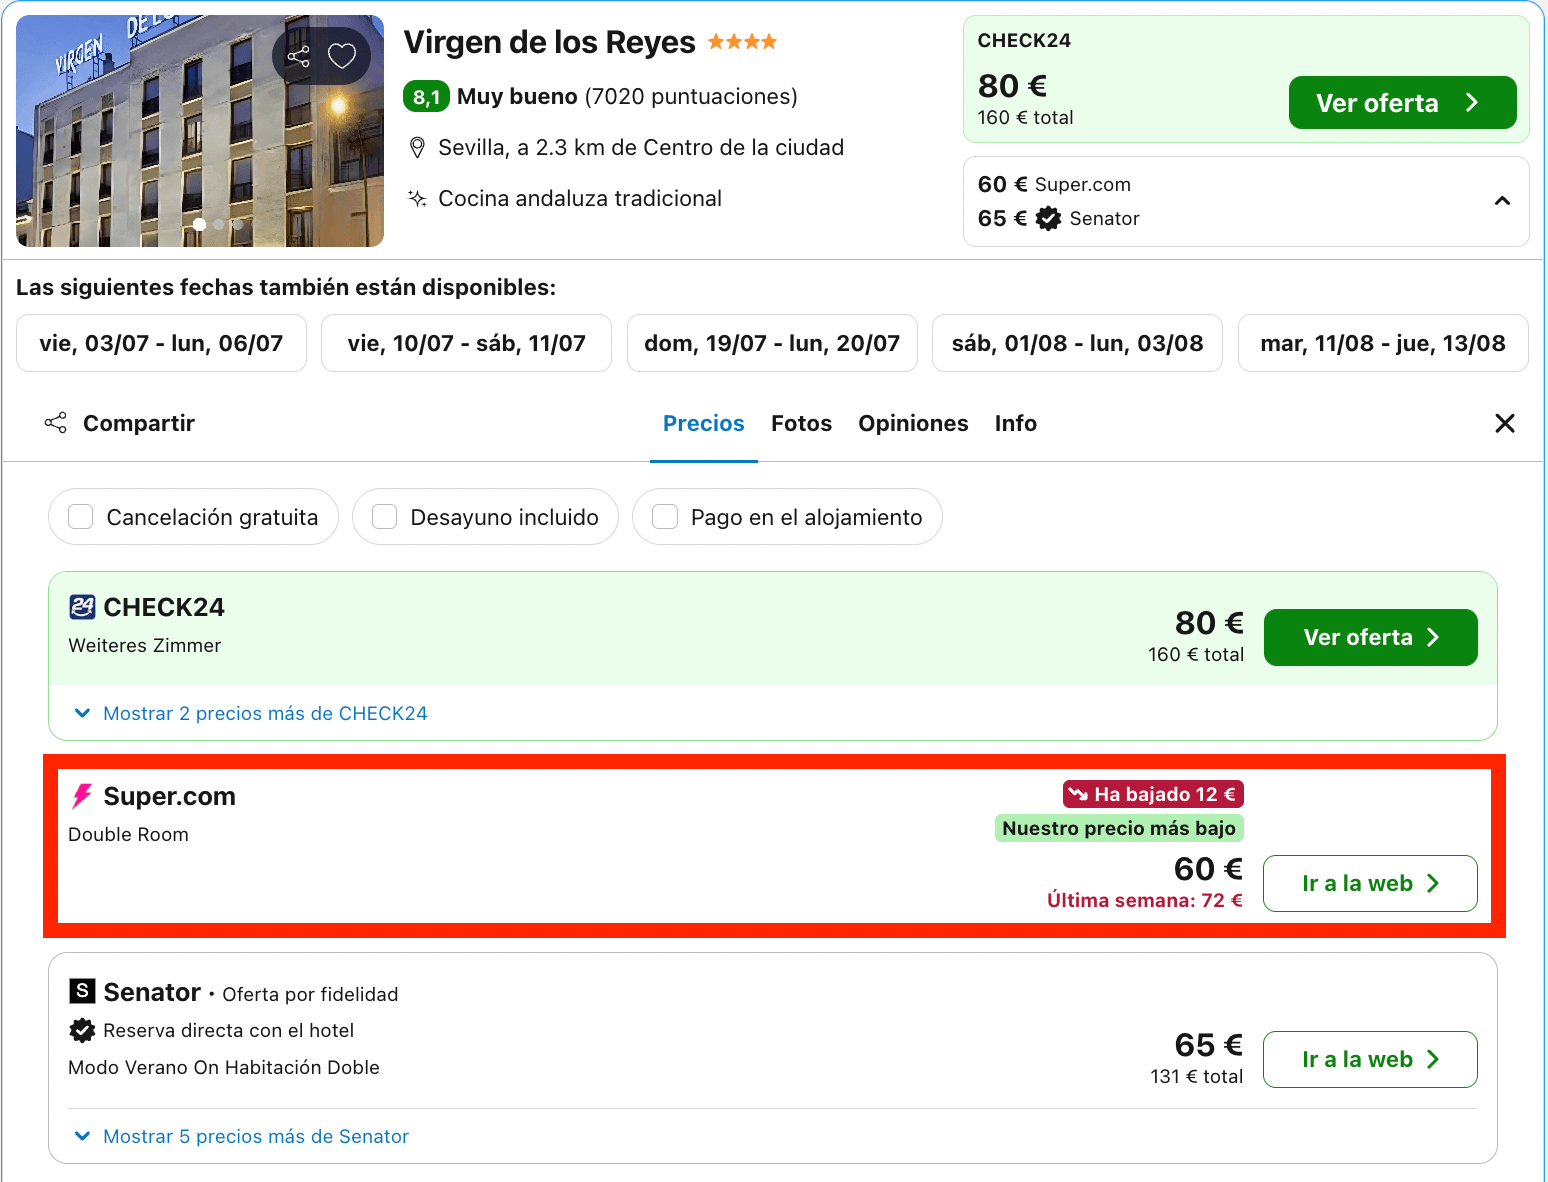Screen dimensions: 1548x1182
Task: Enable Cancelación gratuita filter checkbox
Action: 81,517
